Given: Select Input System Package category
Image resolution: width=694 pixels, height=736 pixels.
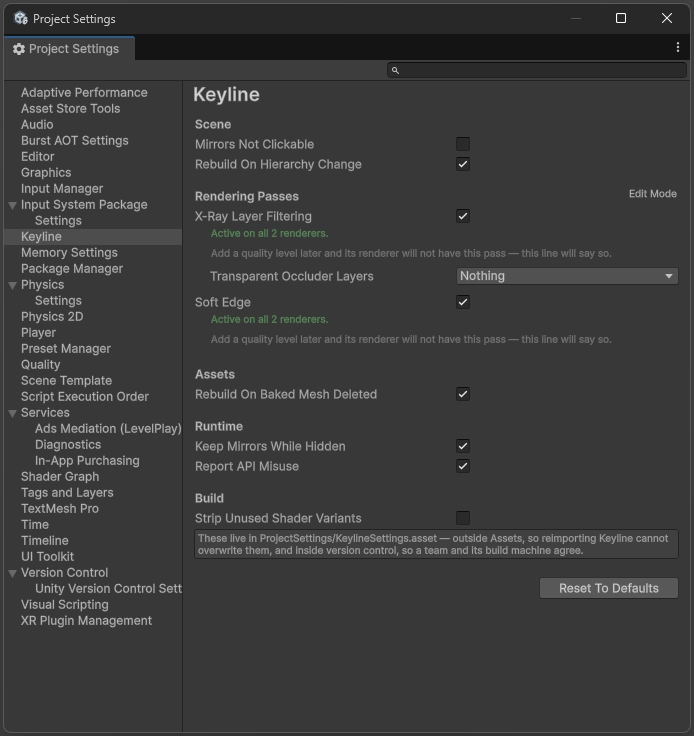Looking at the screenshot, I should click(84, 205).
